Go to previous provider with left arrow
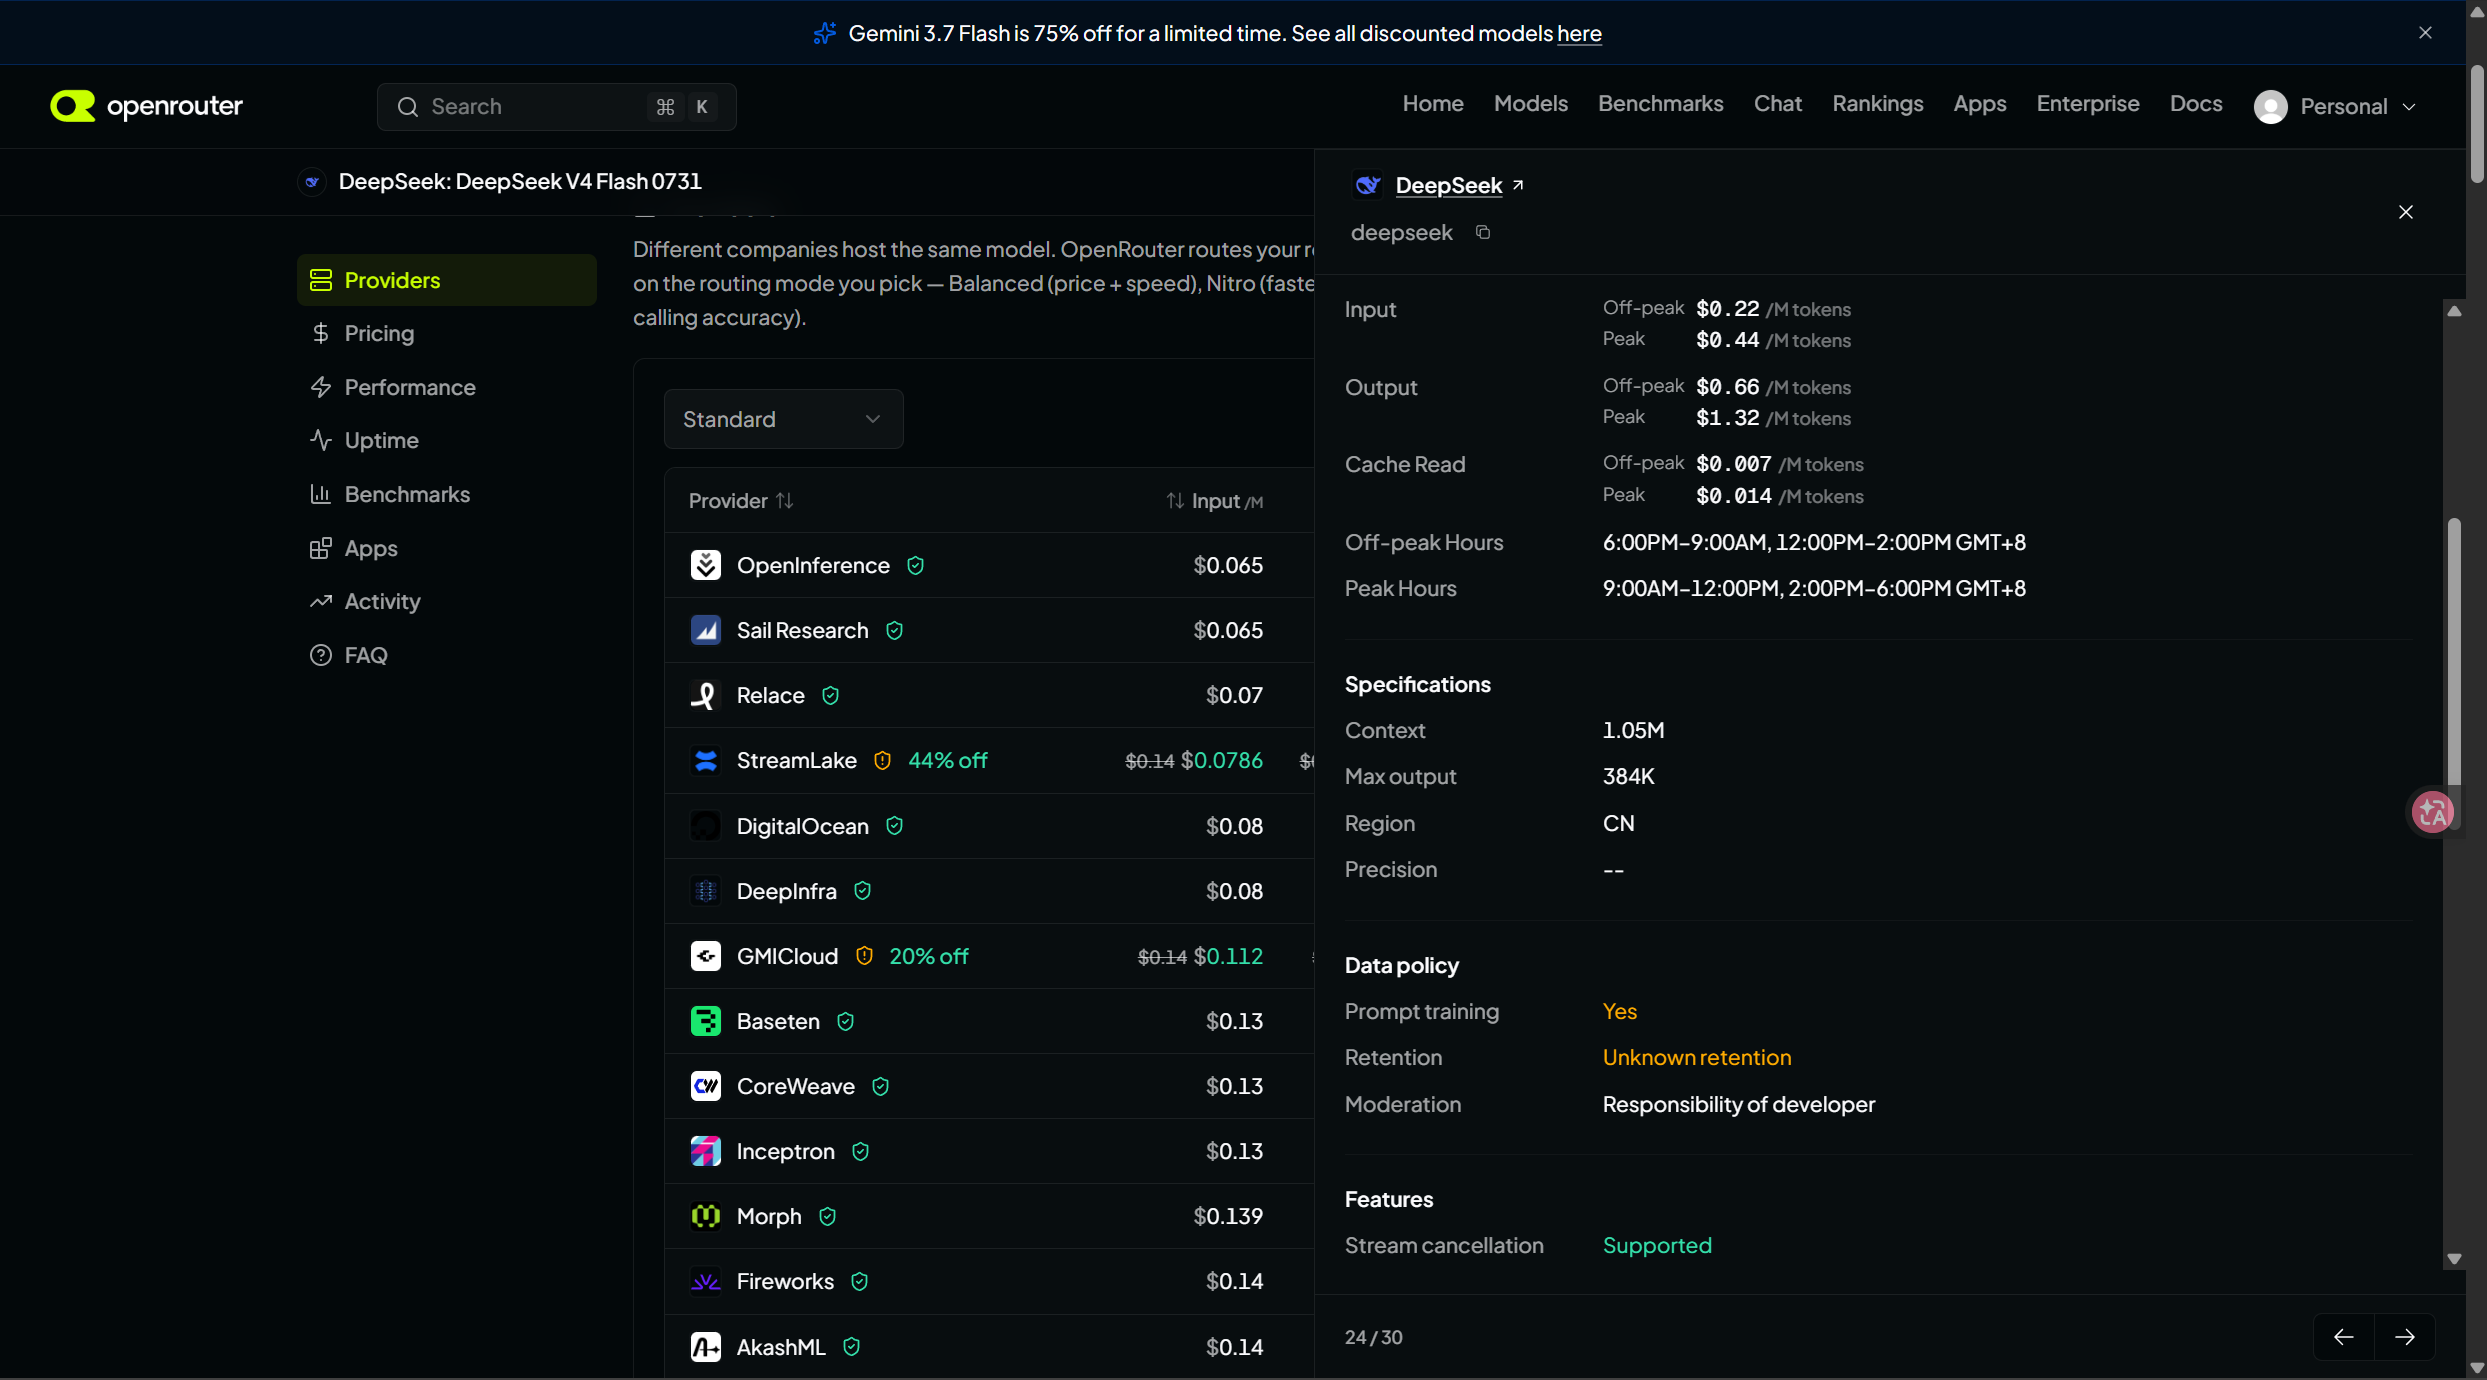2487x1380 pixels. 2343,1337
